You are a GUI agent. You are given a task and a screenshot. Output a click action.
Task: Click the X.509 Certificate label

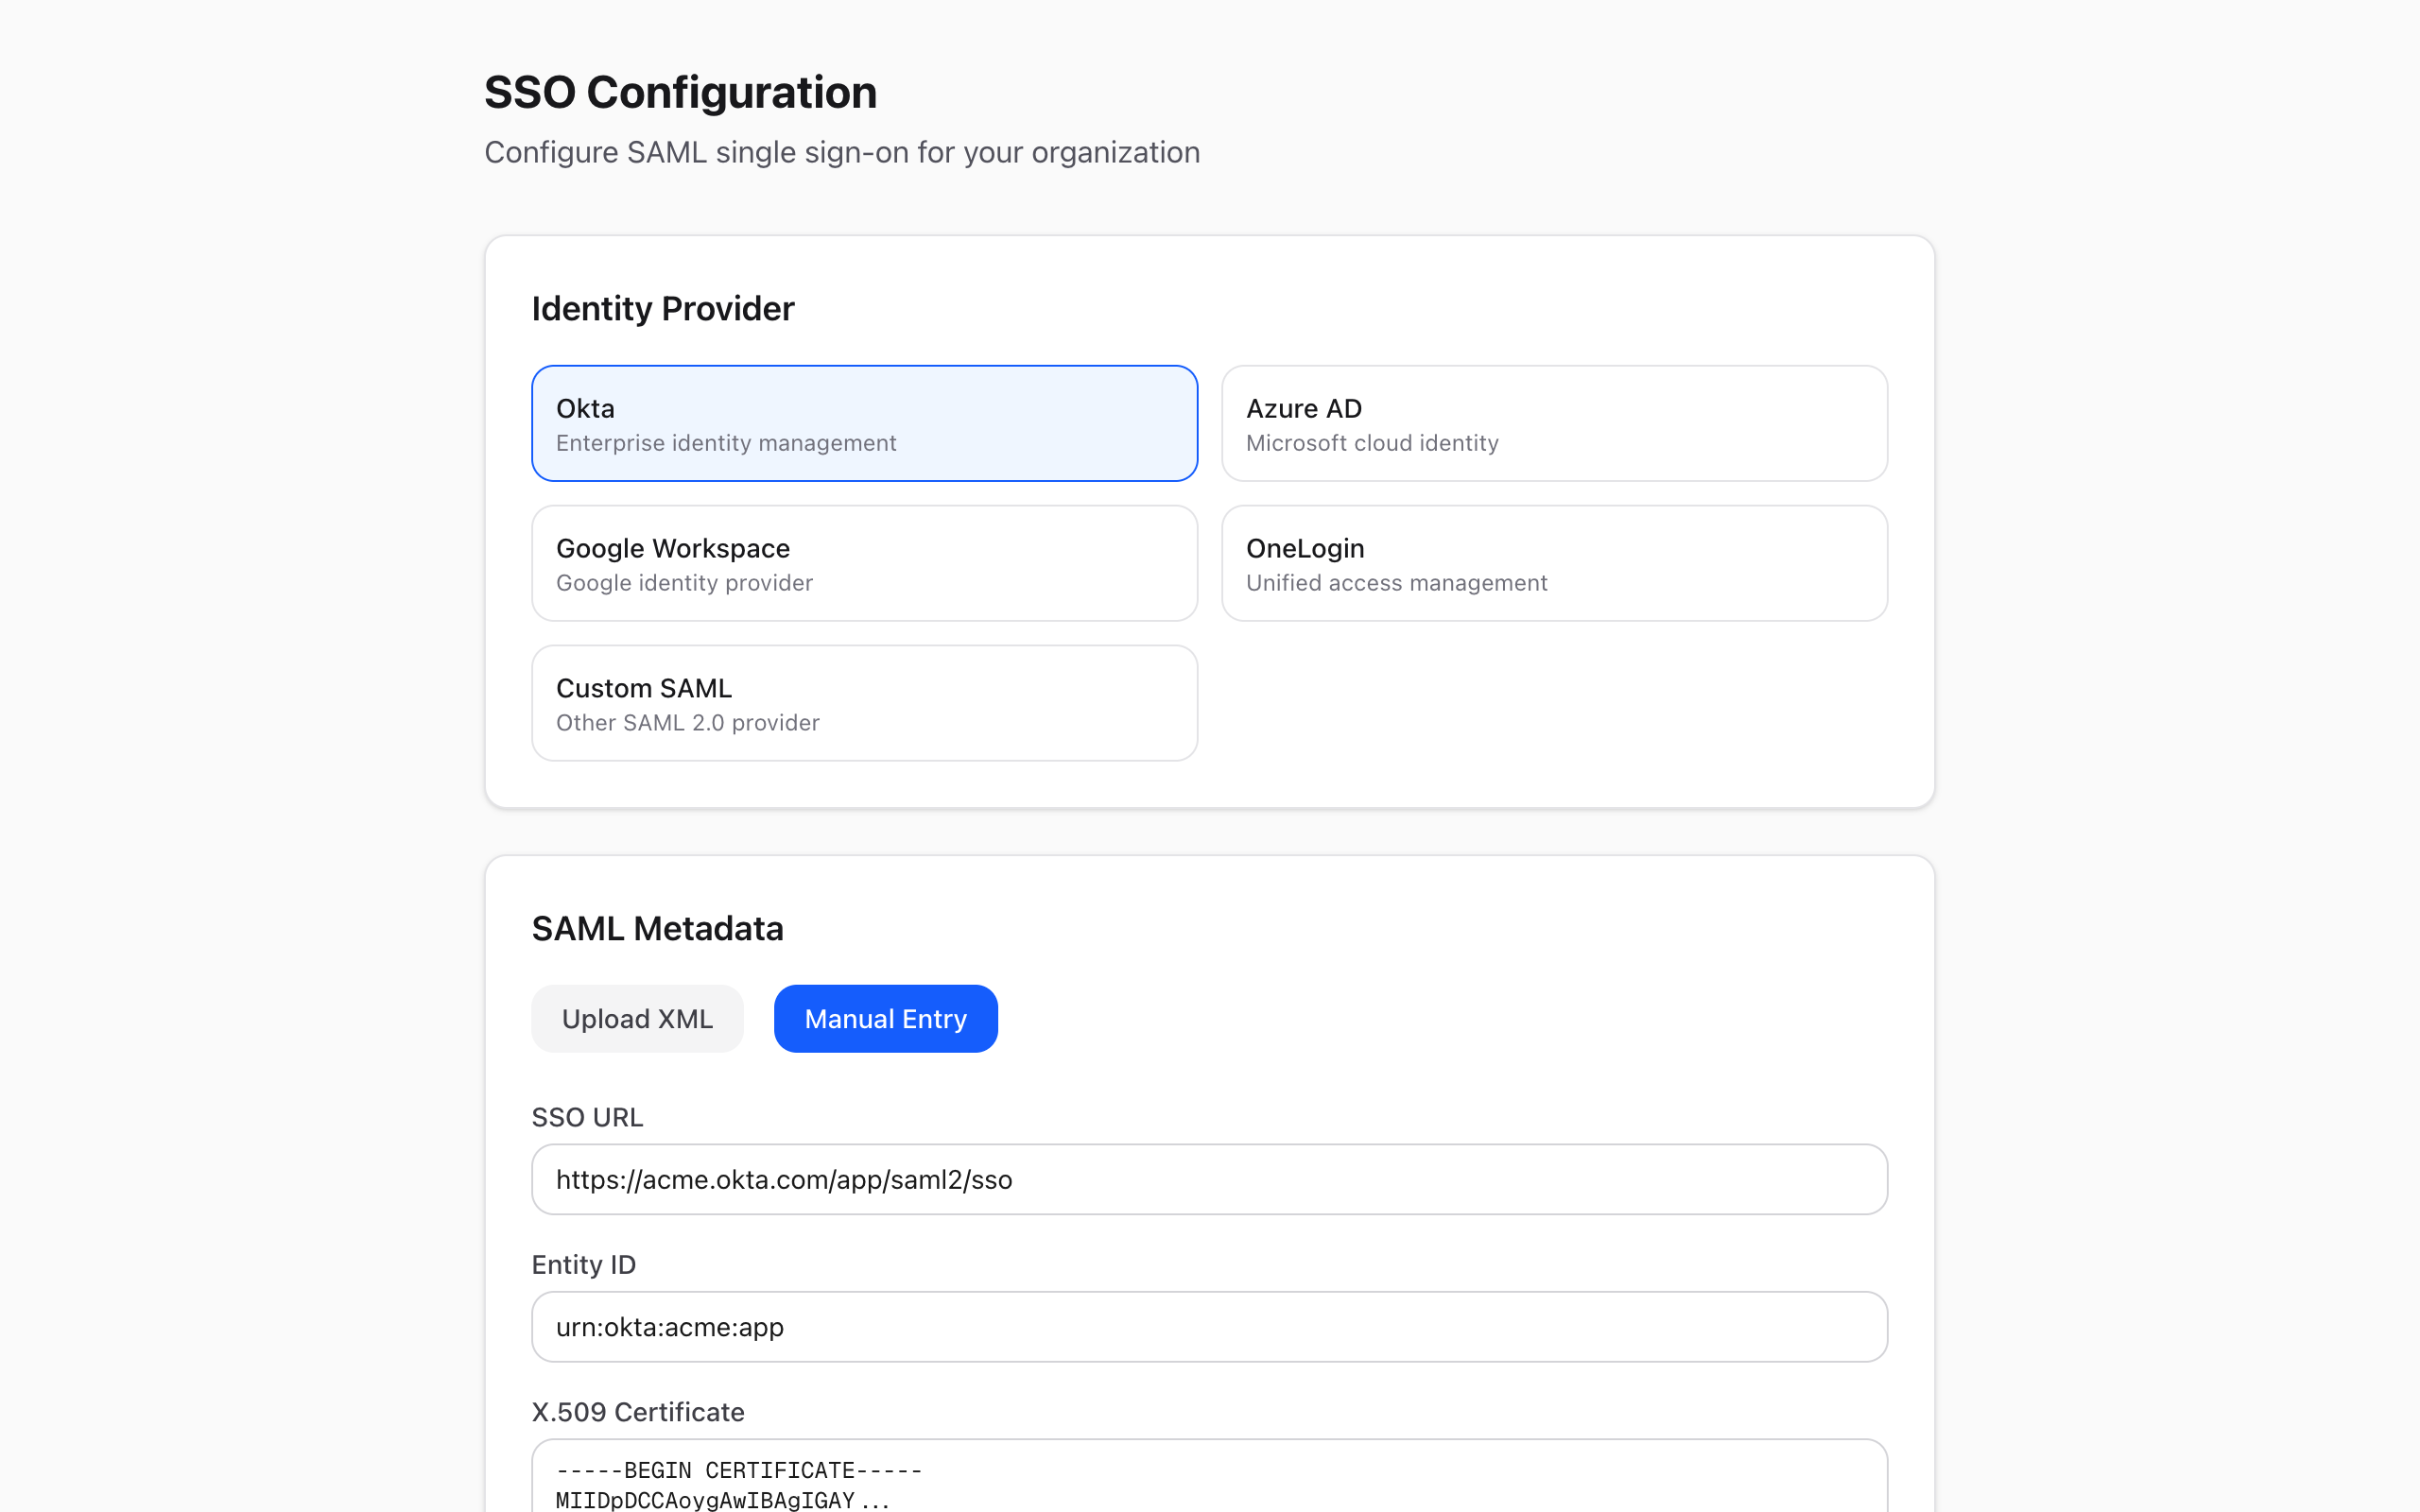pyautogui.click(x=638, y=1412)
